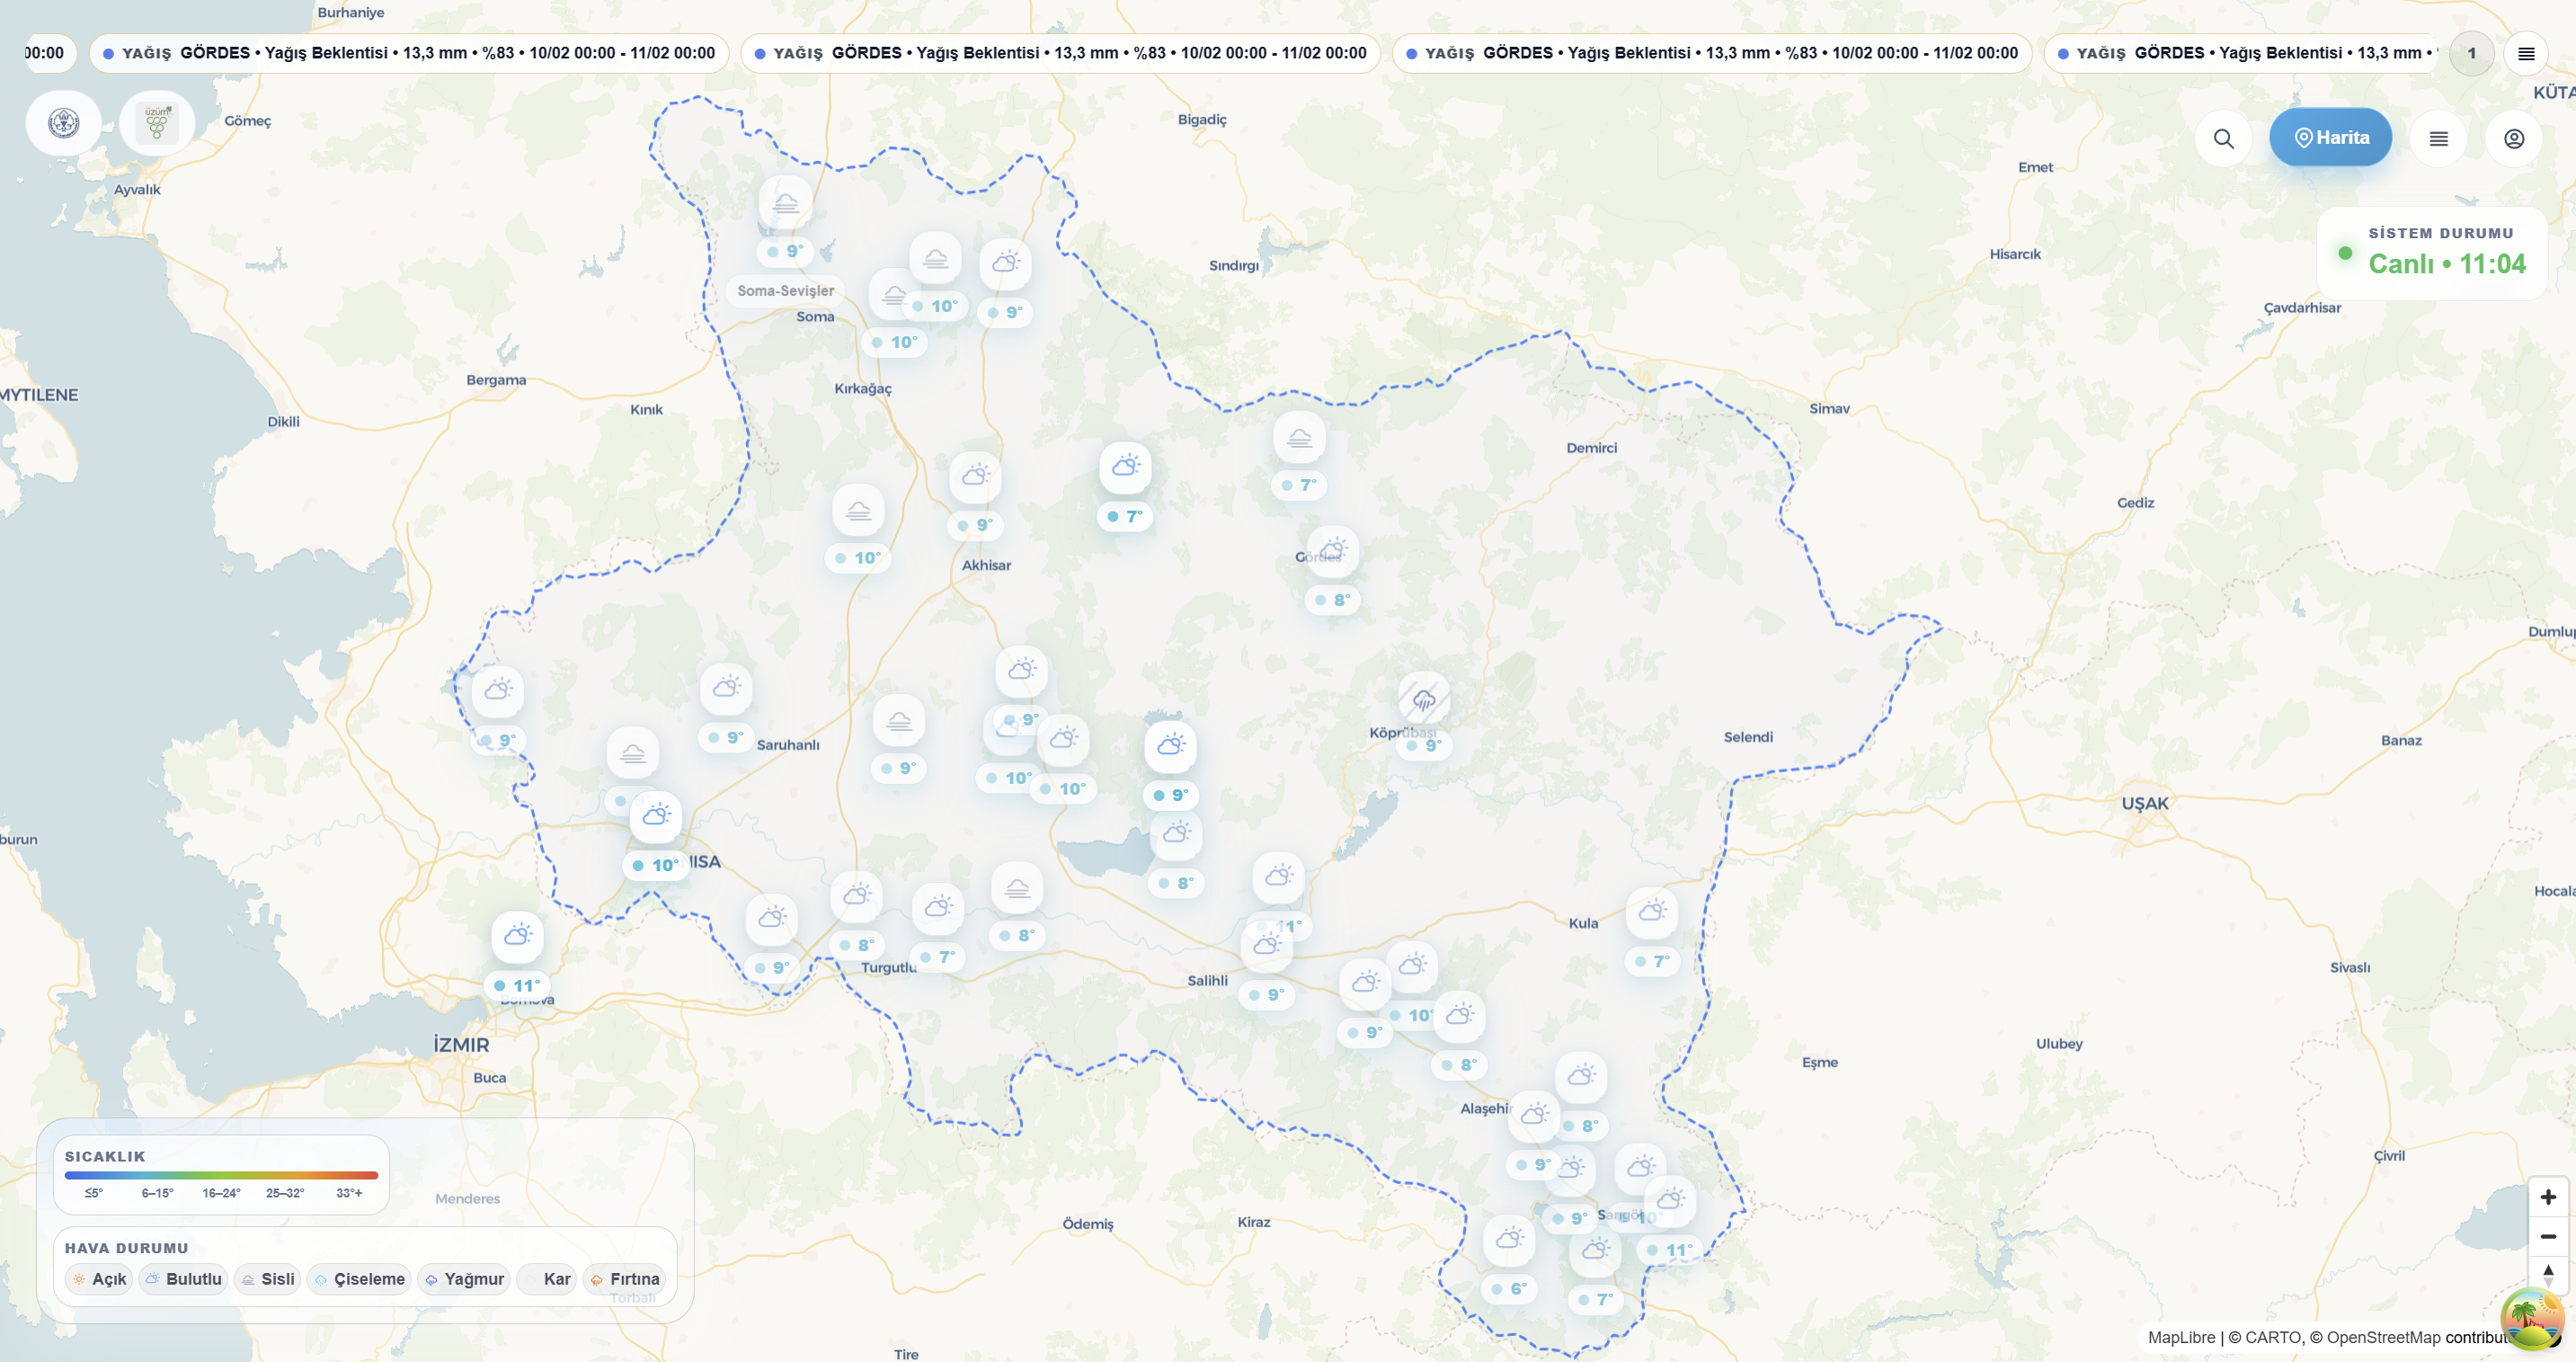Click the Sistem Durumu live status card
The height and width of the screenshot is (1362, 2576).
2431,253
